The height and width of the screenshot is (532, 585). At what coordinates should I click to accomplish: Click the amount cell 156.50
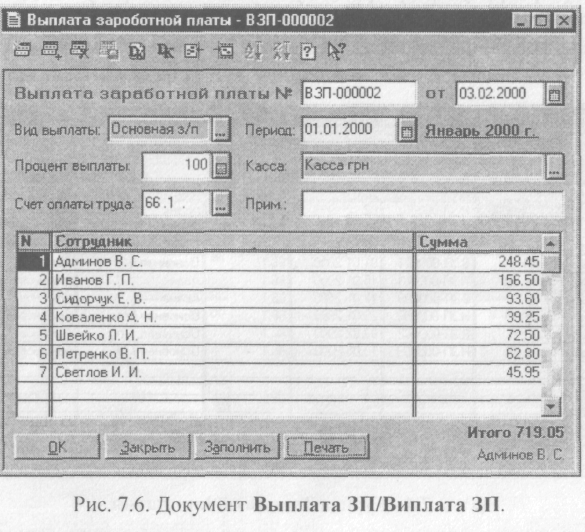click(x=478, y=281)
